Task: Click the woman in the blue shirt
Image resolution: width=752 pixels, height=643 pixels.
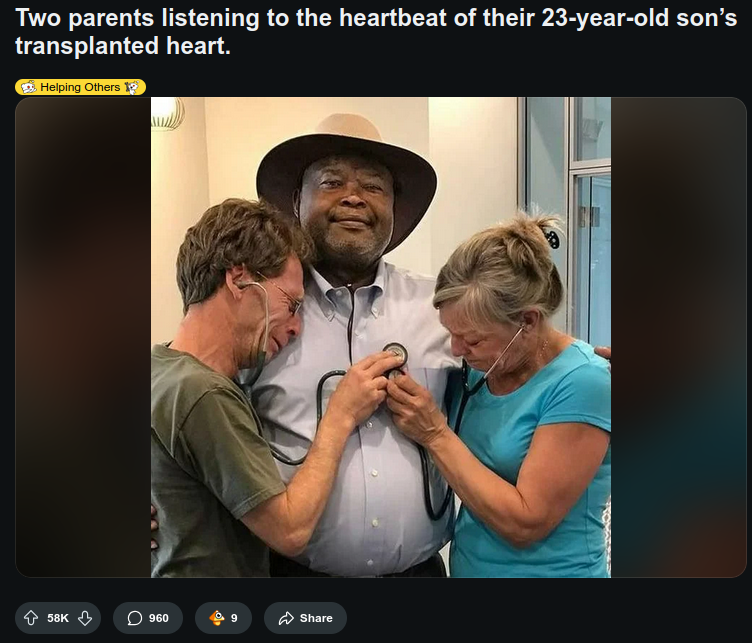Action: pos(523,403)
